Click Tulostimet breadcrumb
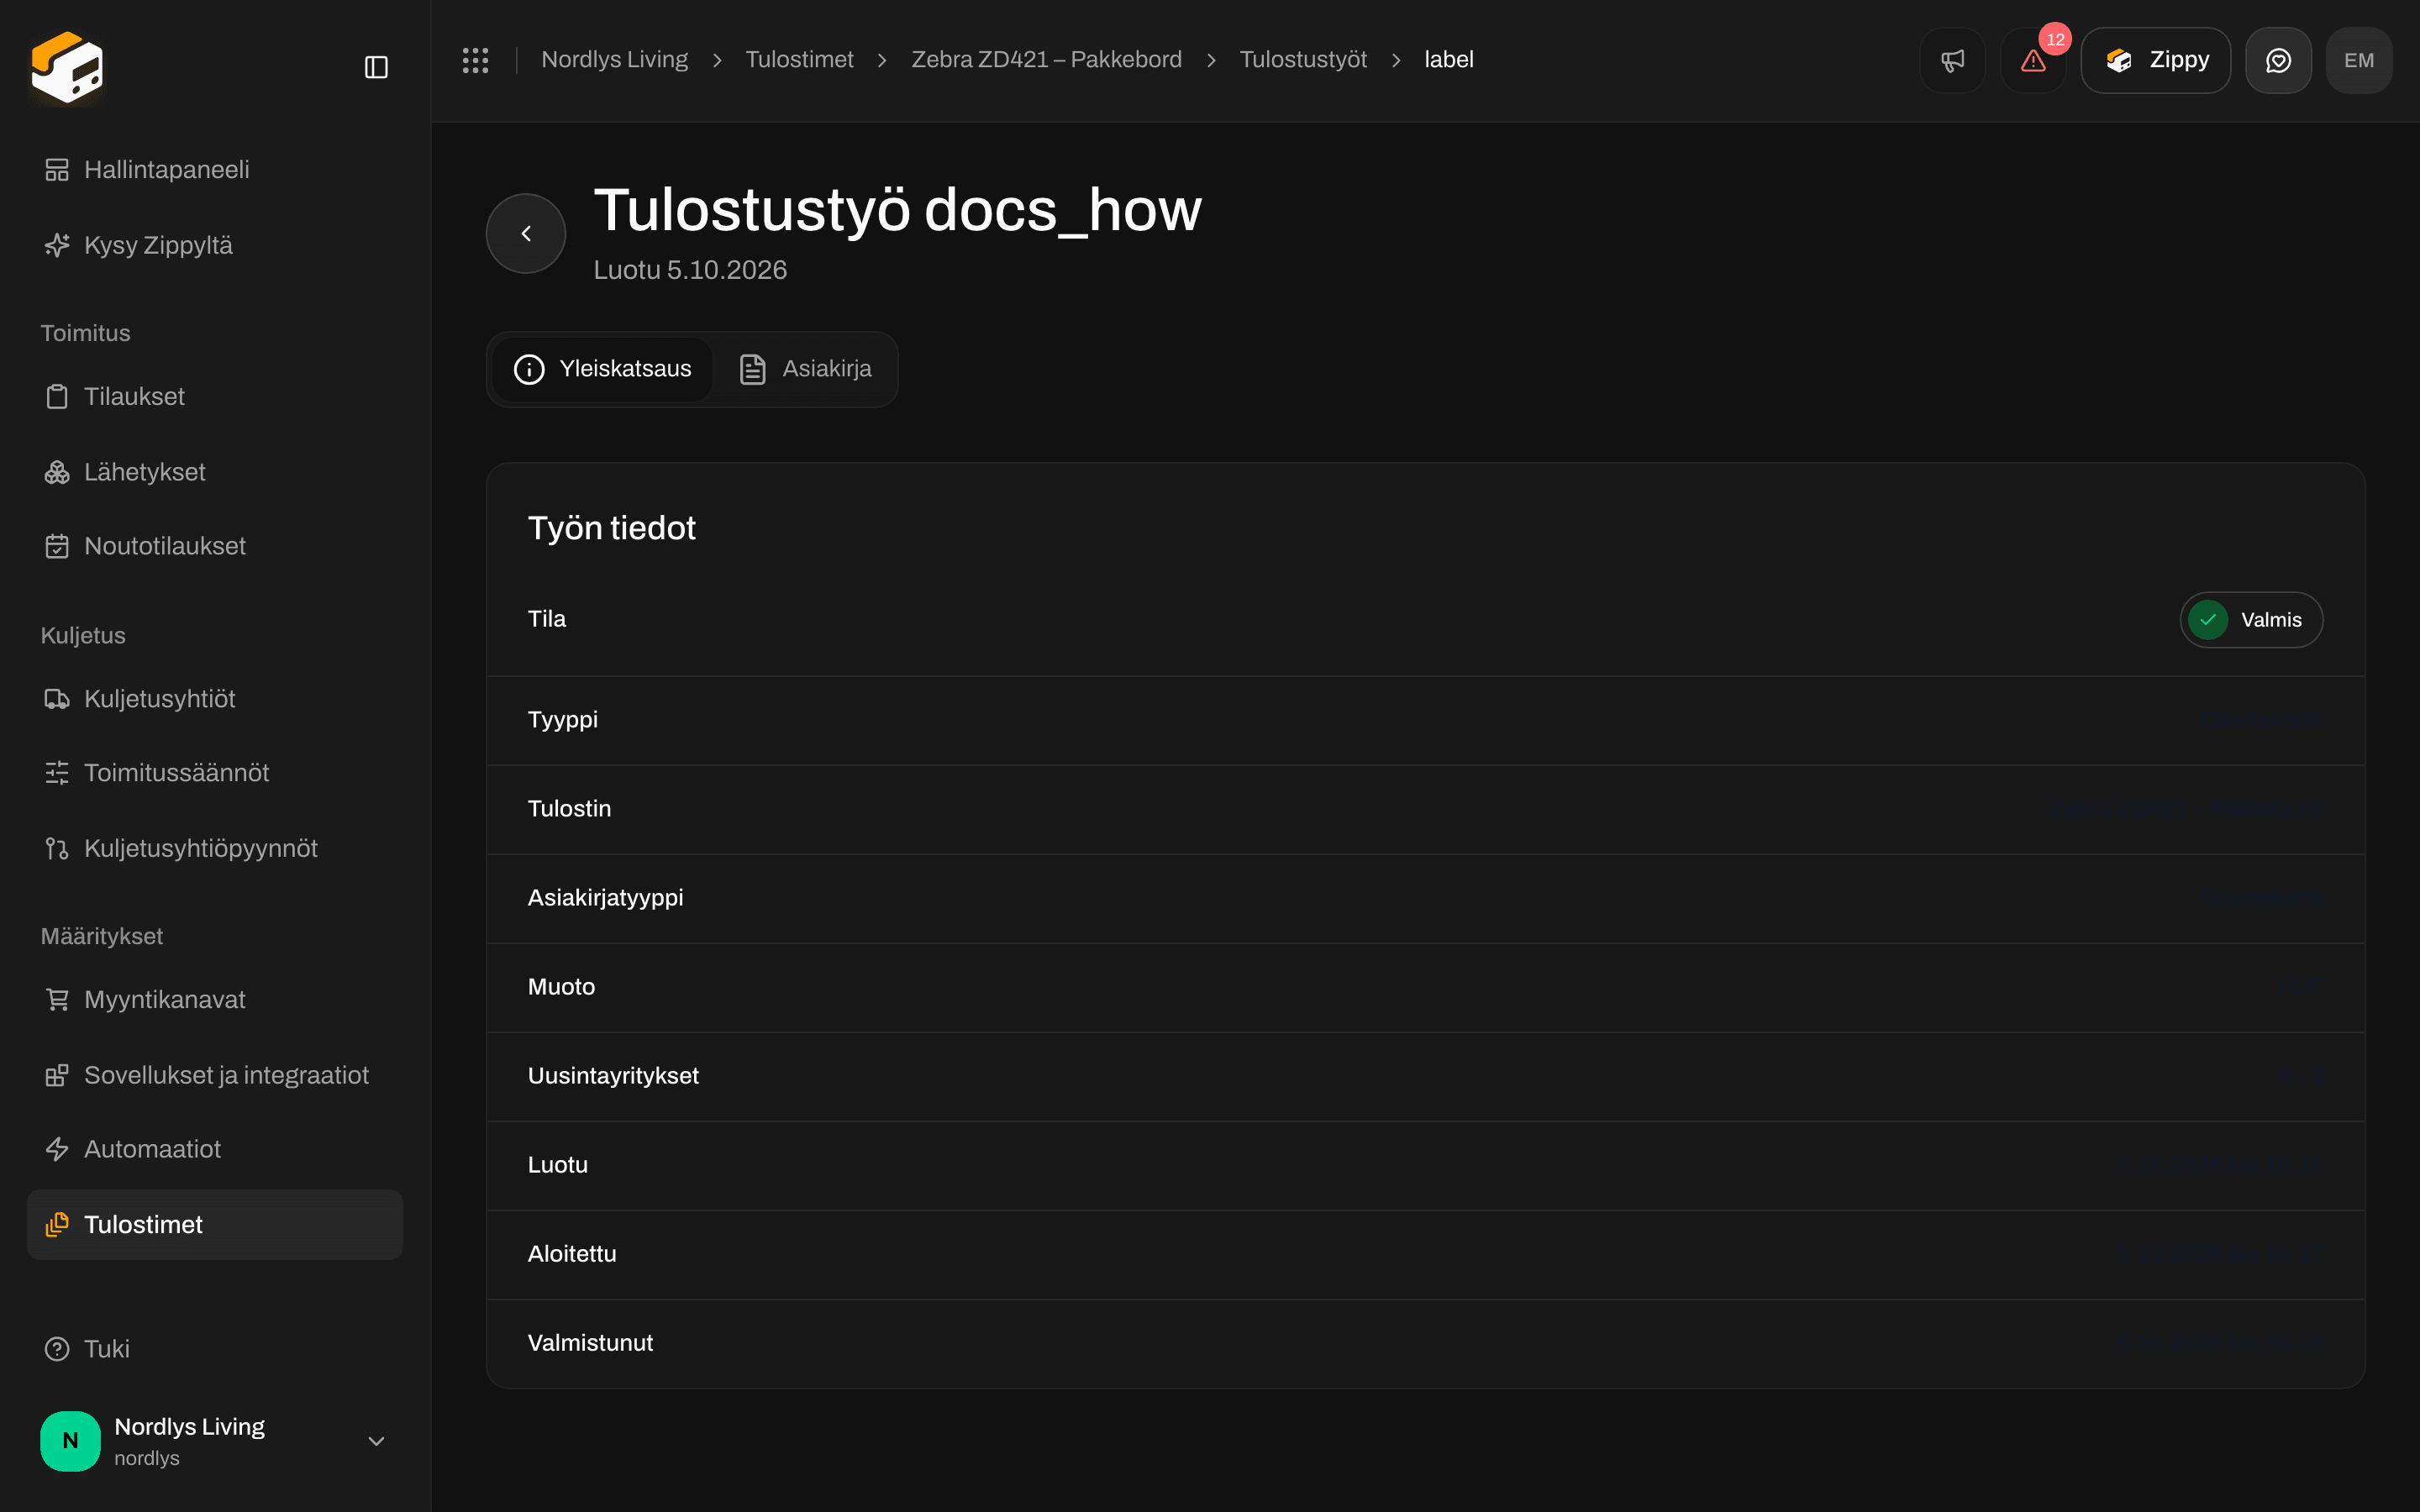2420x1512 pixels. point(799,60)
